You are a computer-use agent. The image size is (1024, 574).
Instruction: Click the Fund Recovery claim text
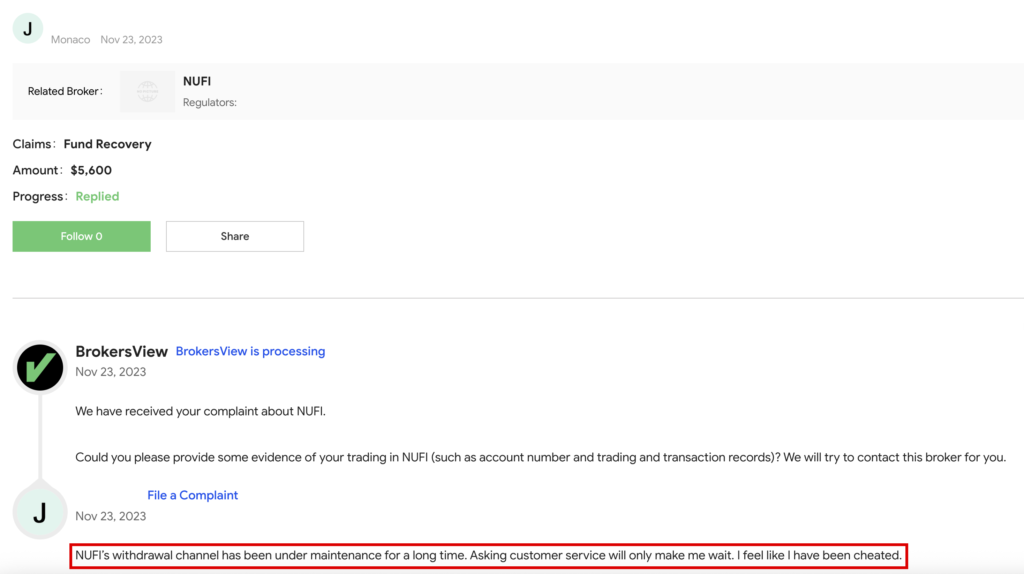point(107,144)
